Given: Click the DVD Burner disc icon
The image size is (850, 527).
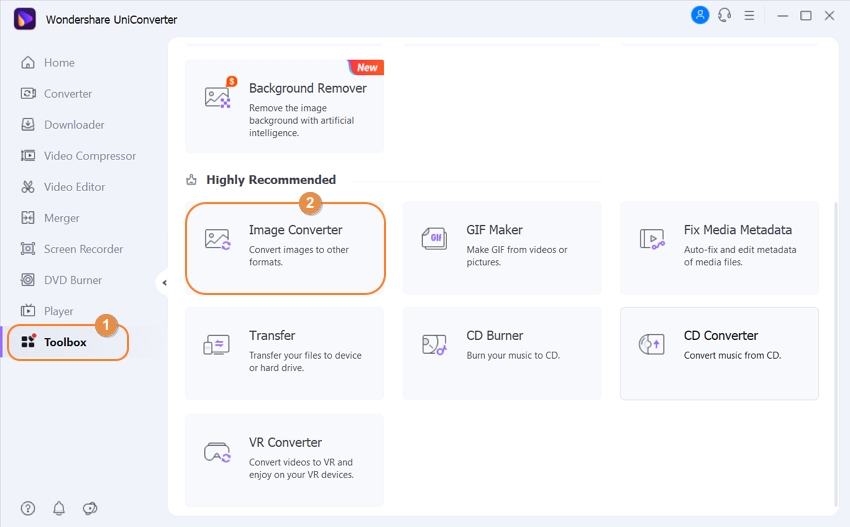Looking at the screenshot, I should tap(28, 280).
